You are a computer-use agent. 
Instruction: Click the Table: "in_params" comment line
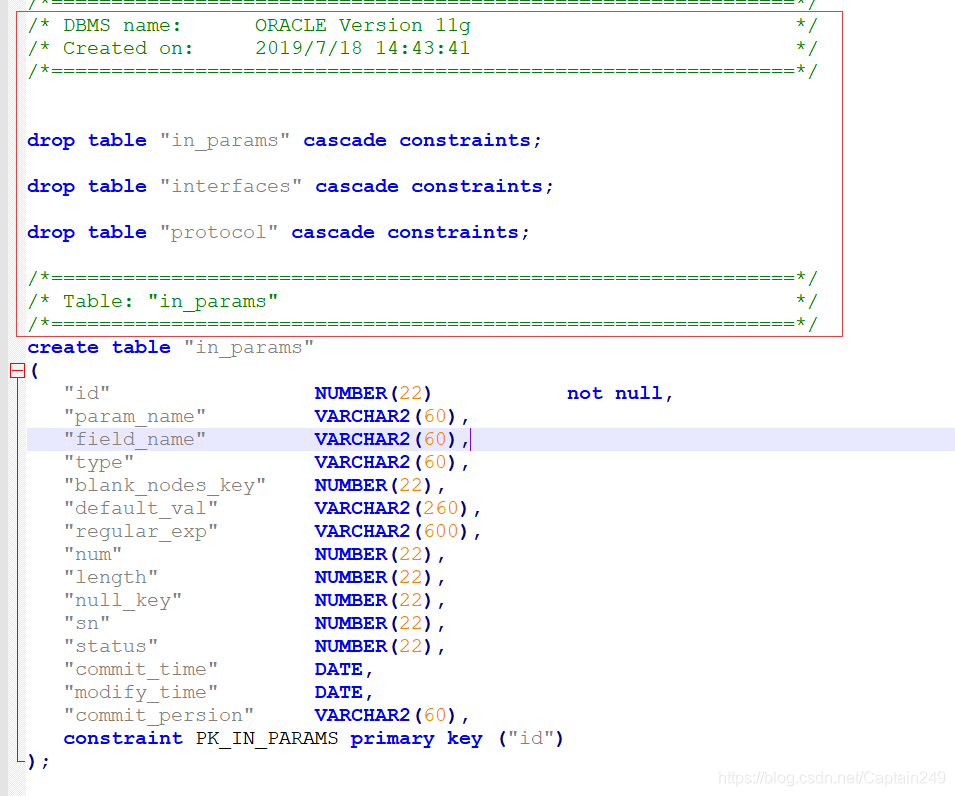[422, 301]
